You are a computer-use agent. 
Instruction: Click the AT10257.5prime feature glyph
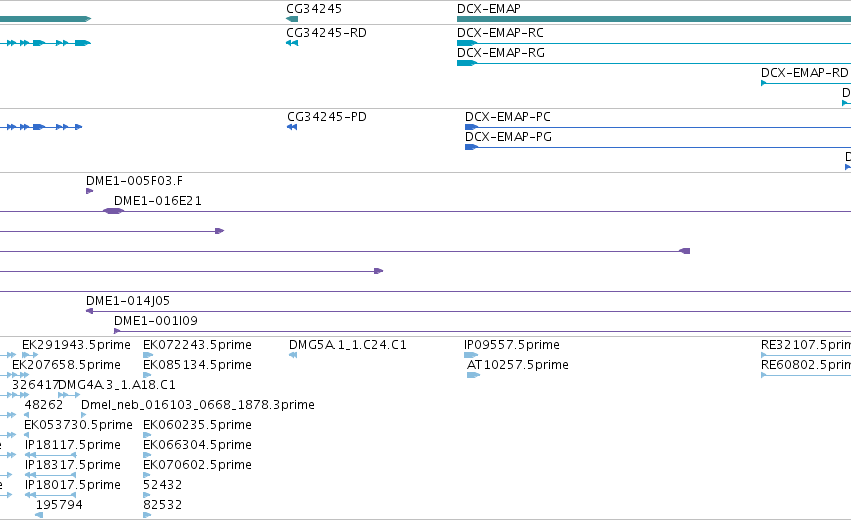pos(474,375)
